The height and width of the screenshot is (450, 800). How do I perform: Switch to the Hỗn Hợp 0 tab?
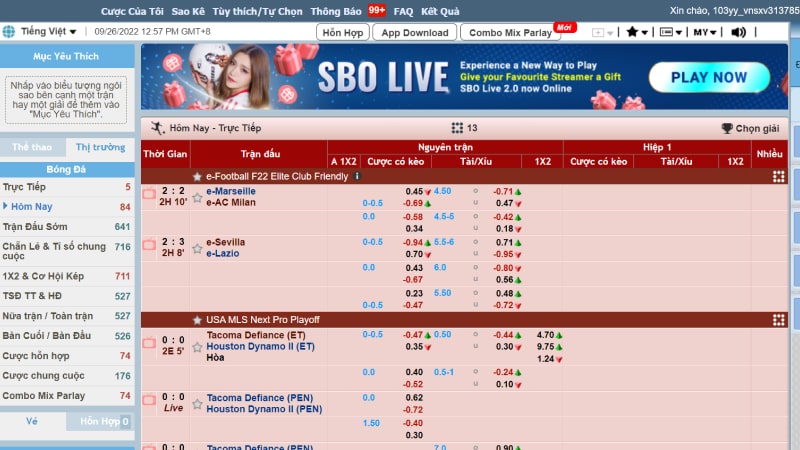pos(101,421)
